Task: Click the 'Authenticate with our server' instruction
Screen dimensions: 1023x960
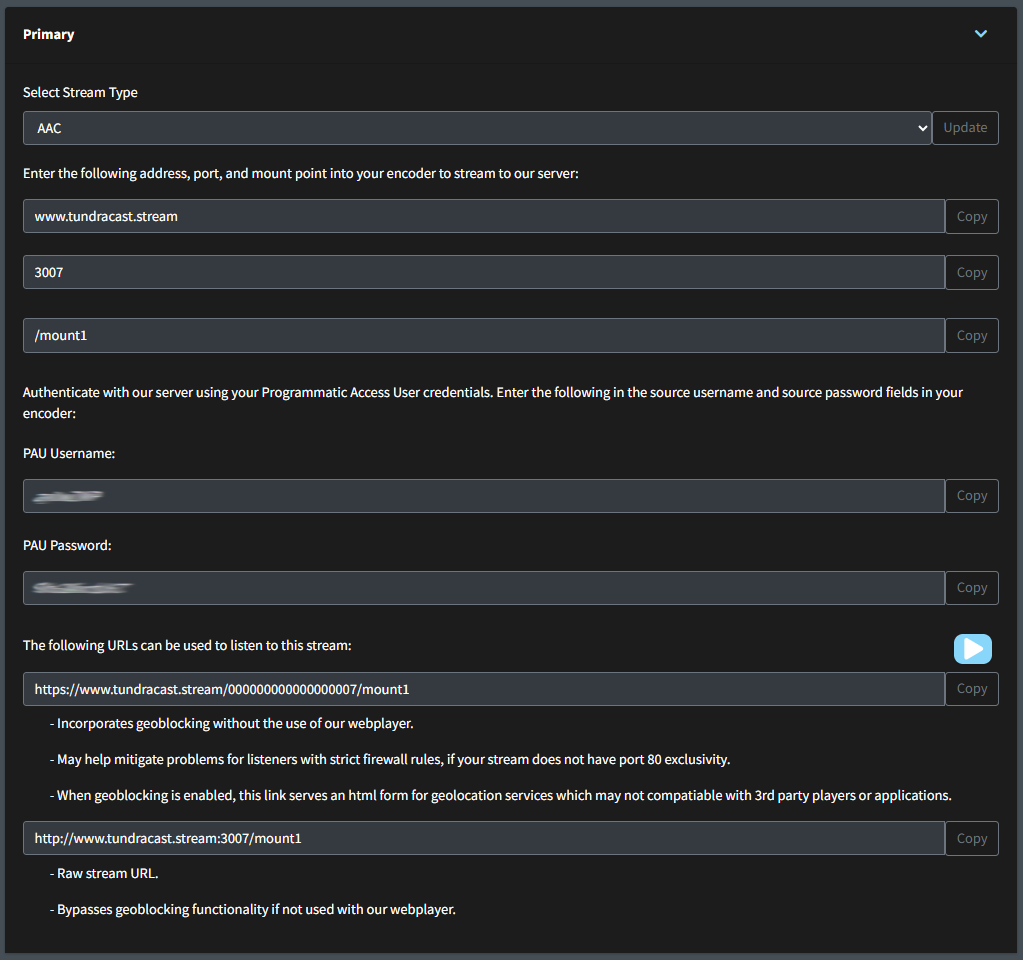Action: click(x=493, y=403)
